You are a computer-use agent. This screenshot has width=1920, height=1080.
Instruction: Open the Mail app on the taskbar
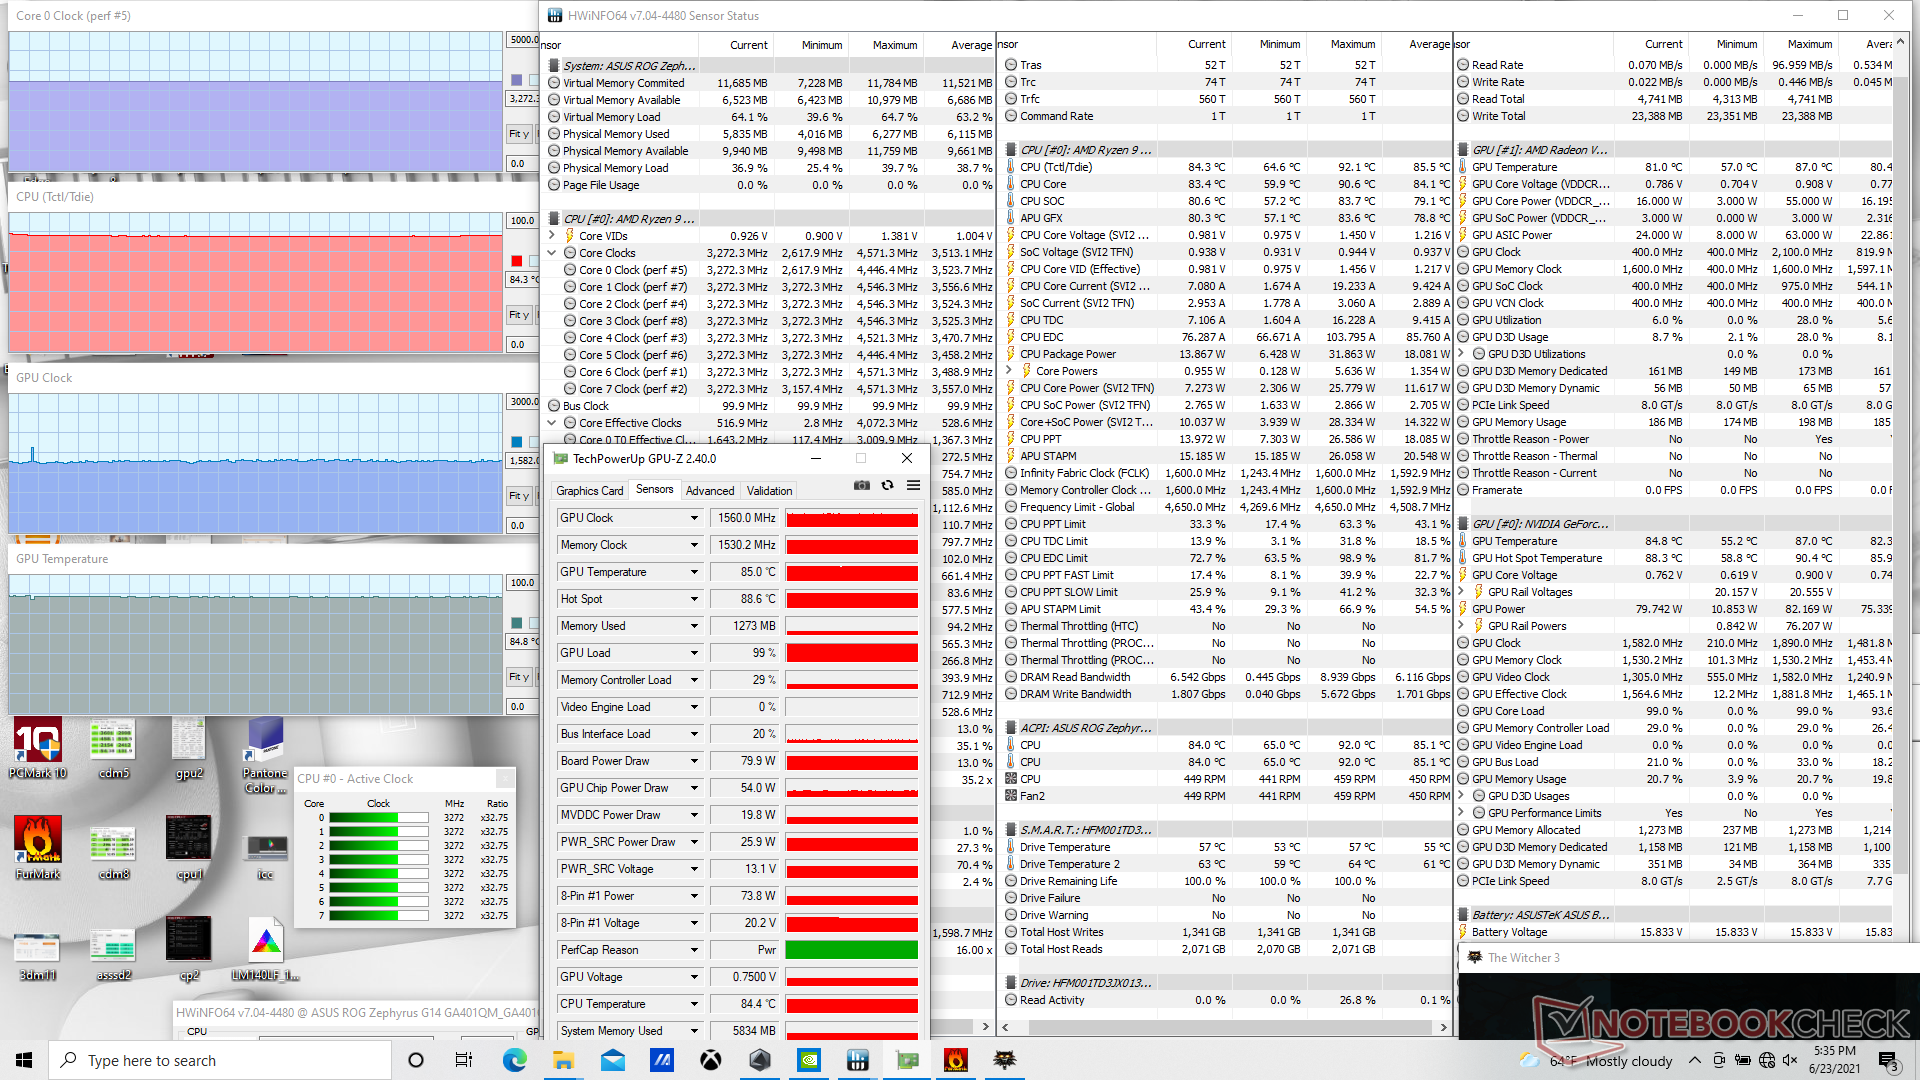point(612,1060)
